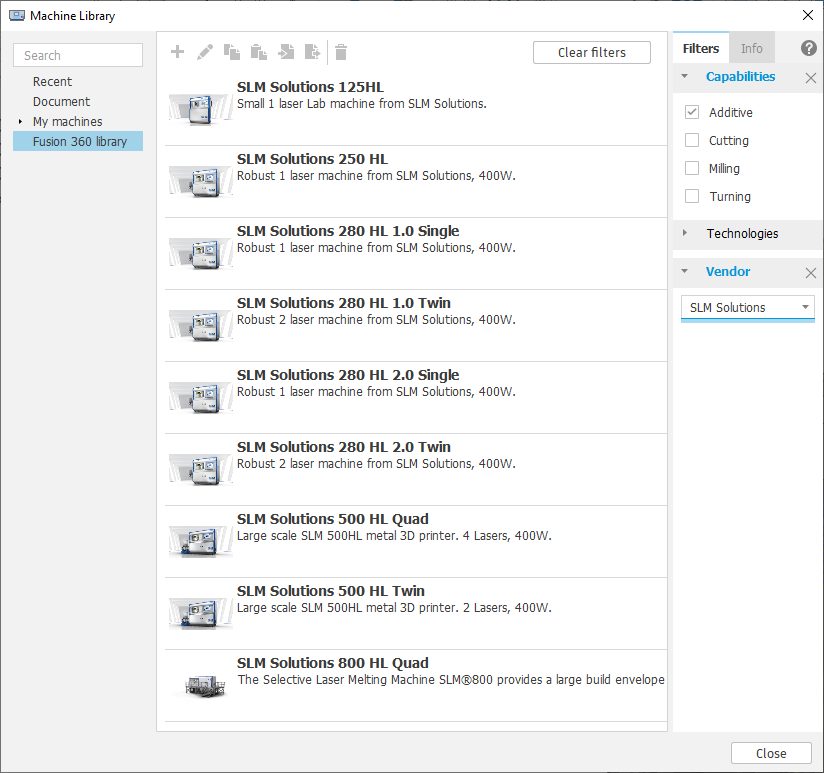Click the plus icon to add a machine
824x773 pixels.
point(178,51)
